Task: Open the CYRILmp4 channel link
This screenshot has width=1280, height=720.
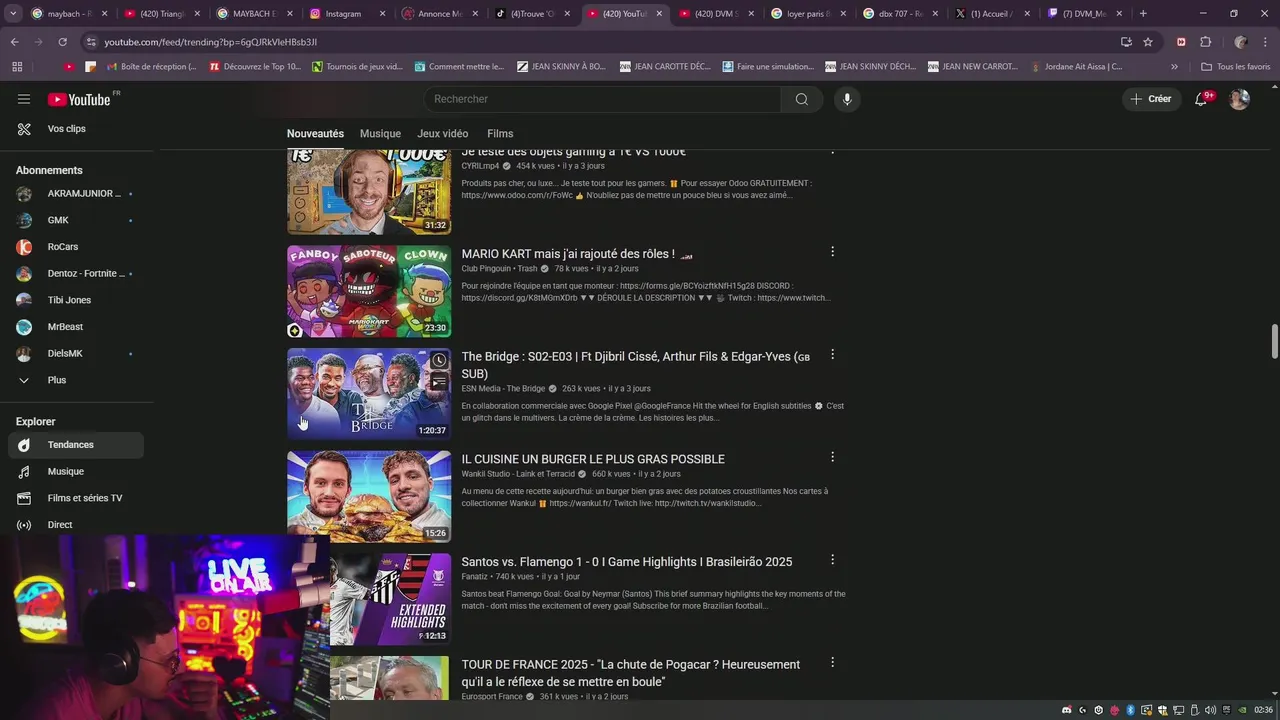Action: (x=480, y=166)
